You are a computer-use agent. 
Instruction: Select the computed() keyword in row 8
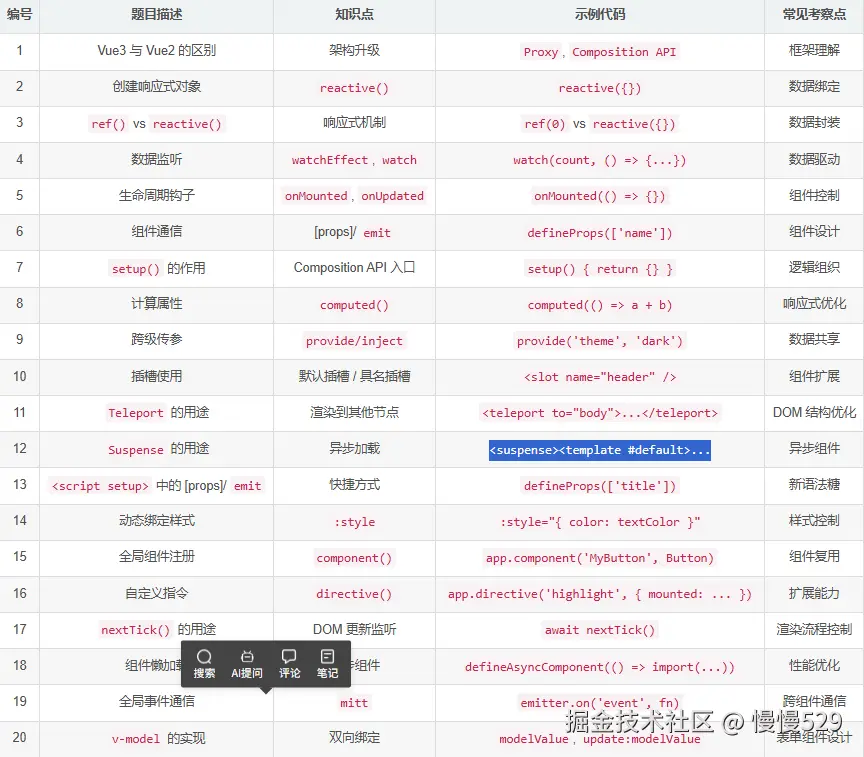click(x=353, y=304)
